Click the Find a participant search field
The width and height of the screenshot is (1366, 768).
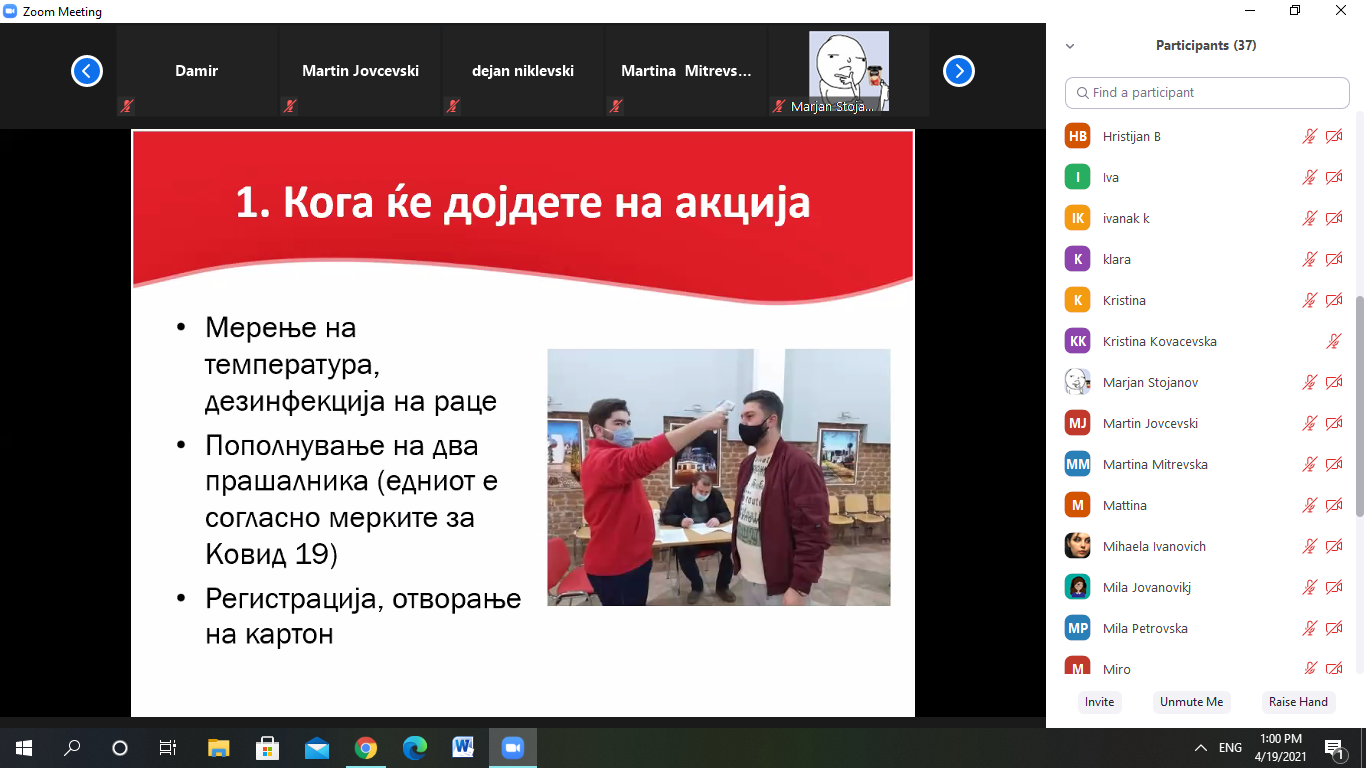(1207, 92)
